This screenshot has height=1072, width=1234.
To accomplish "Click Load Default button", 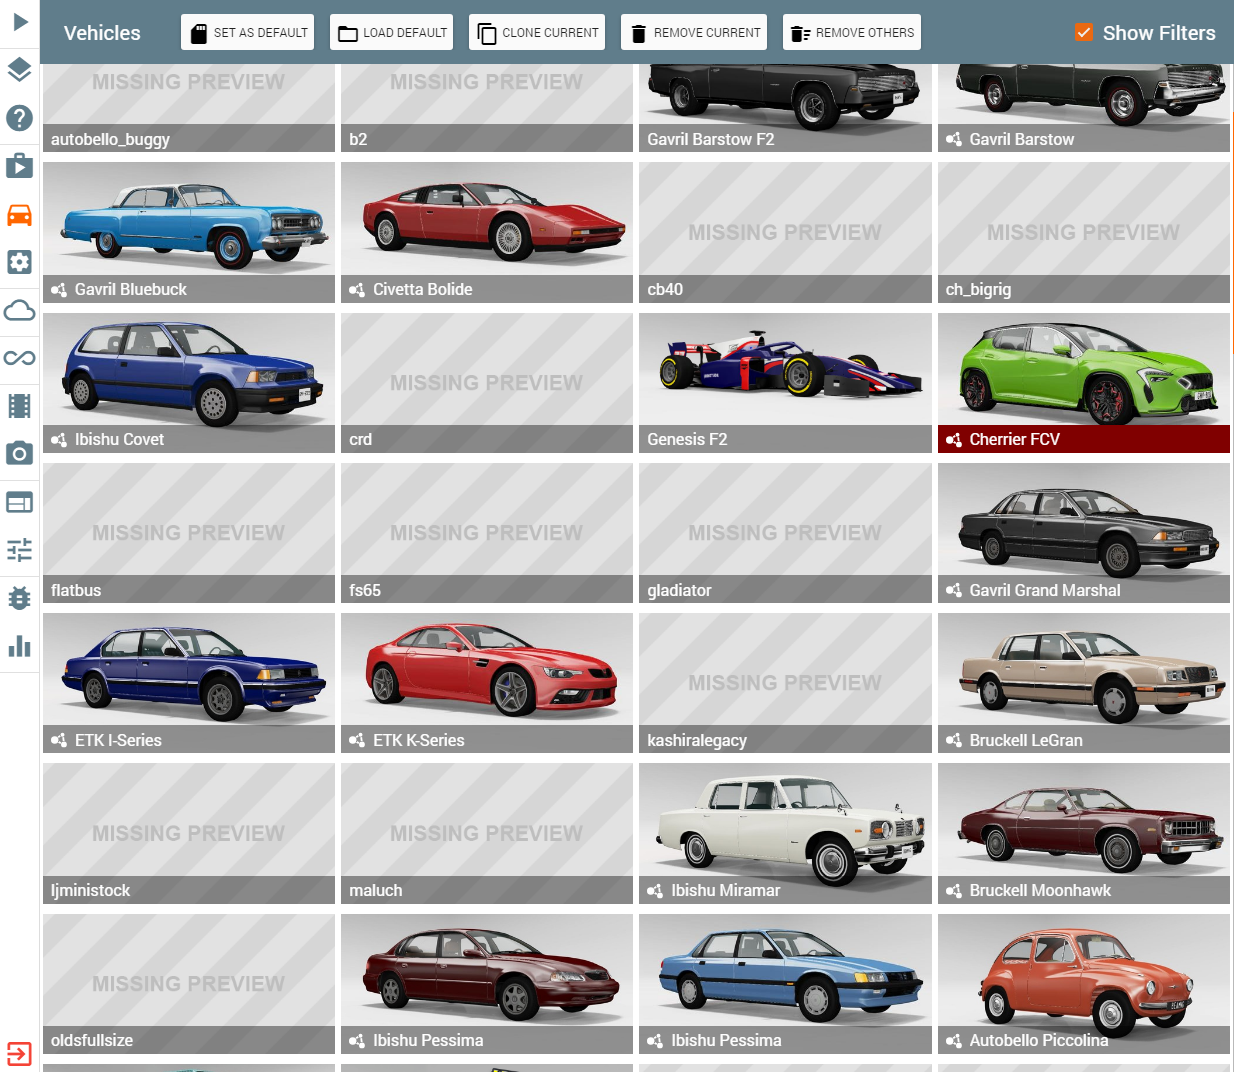I will point(391,32).
